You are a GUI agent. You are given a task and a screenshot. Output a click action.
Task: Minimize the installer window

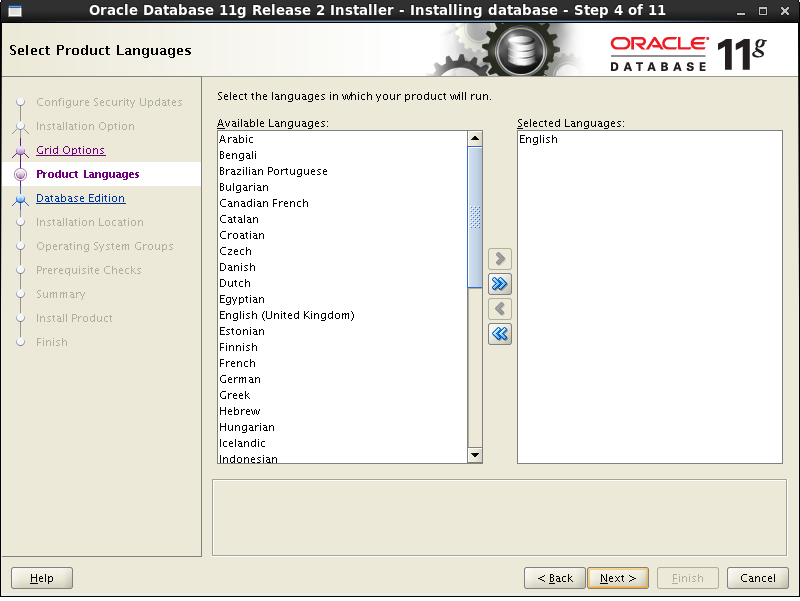click(741, 11)
